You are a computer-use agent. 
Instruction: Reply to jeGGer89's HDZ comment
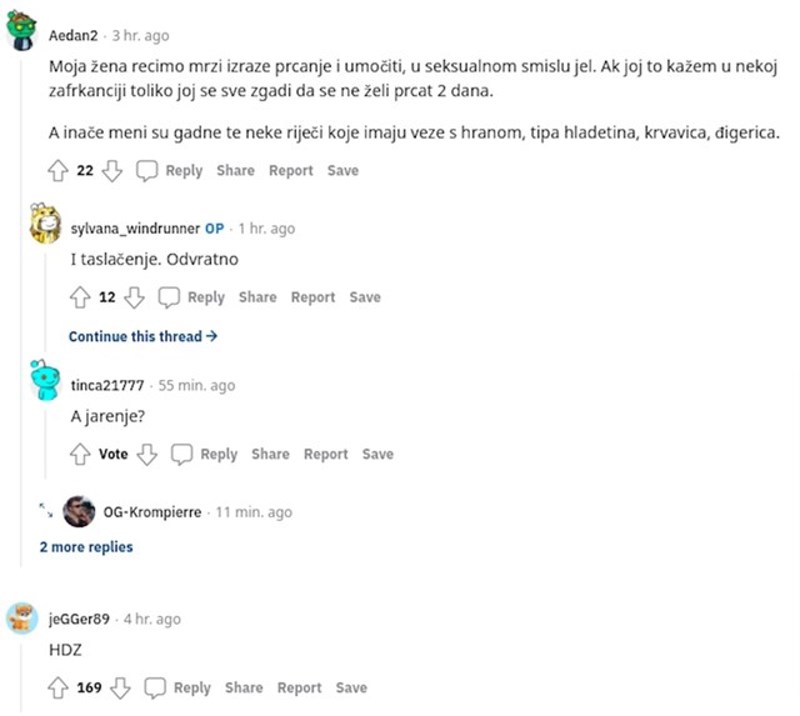(x=180, y=688)
